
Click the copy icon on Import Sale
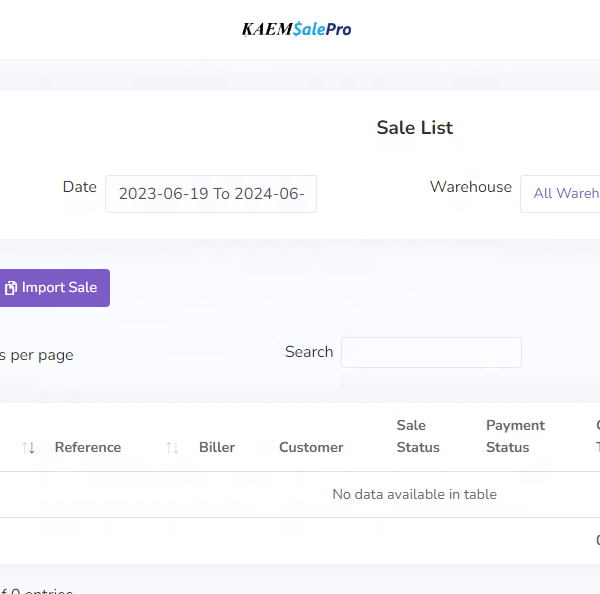click(11, 288)
